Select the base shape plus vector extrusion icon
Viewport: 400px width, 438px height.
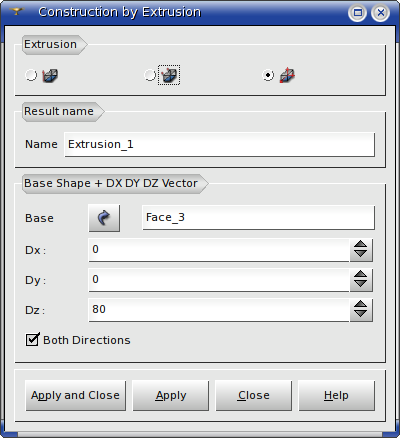[x=50, y=76]
